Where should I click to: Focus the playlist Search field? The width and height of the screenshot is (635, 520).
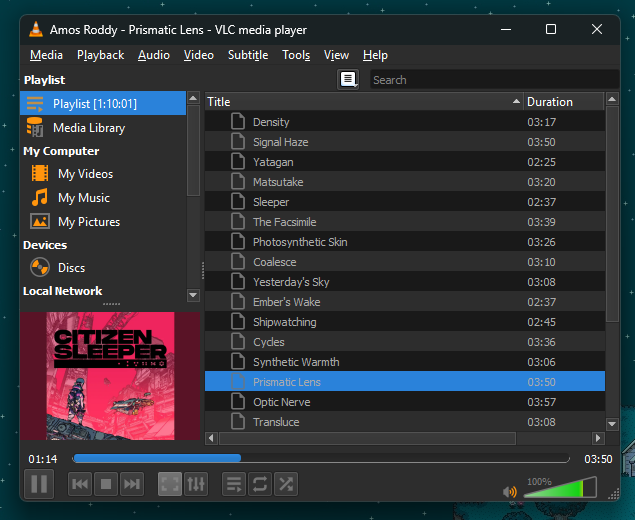[x=494, y=80]
